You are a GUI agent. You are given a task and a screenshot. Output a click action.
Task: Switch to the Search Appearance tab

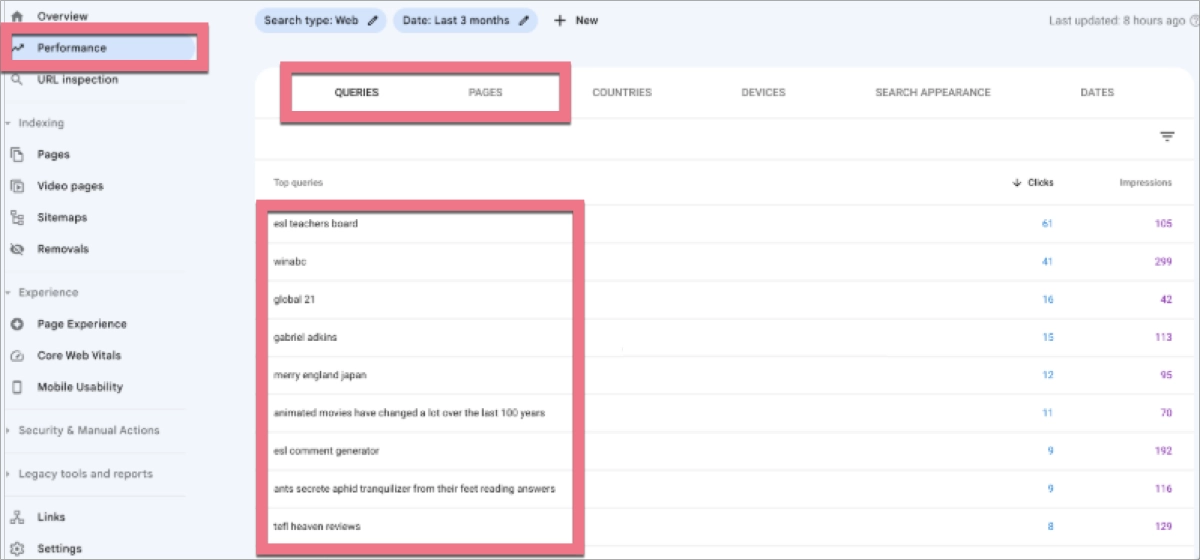(x=933, y=92)
